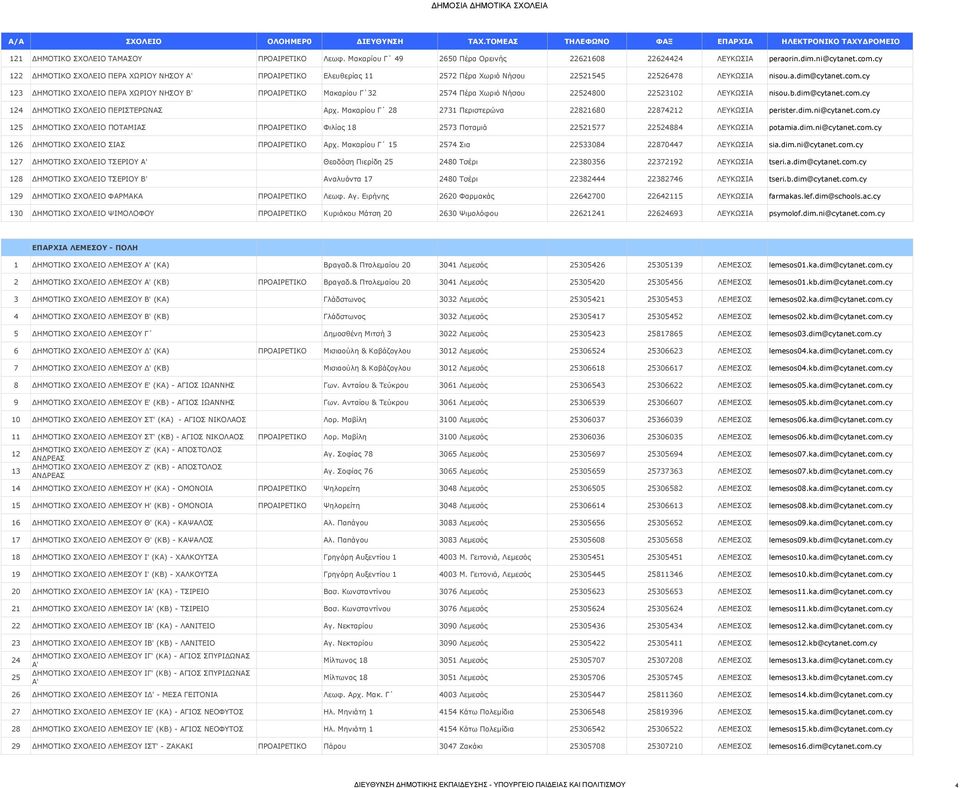The image size is (960, 788).
Task: Click fax number 25819396
Action: coord(664,711)
